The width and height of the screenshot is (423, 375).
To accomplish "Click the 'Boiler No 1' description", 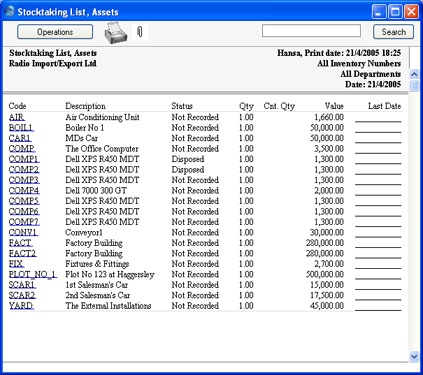I will pos(85,128).
